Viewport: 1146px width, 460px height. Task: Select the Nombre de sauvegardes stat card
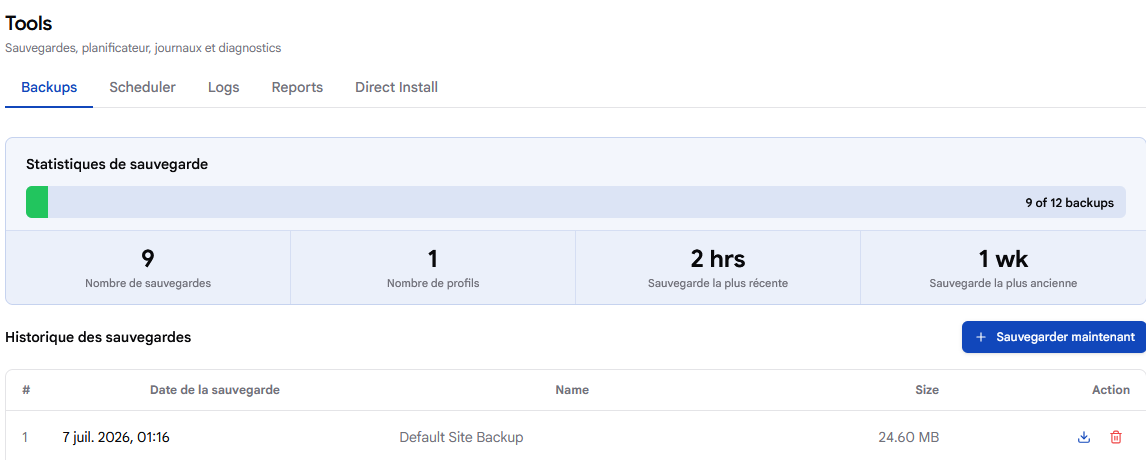[148, 268]
